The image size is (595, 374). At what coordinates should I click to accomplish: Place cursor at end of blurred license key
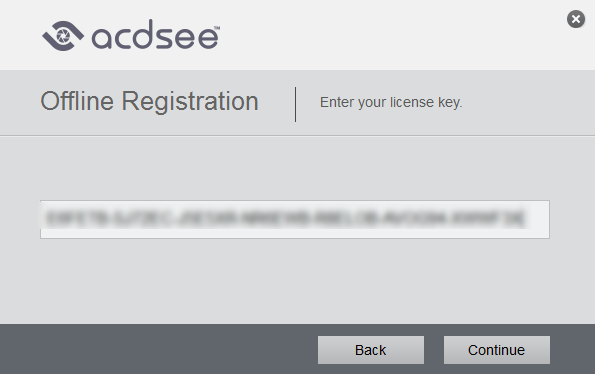tap(525, 219)
